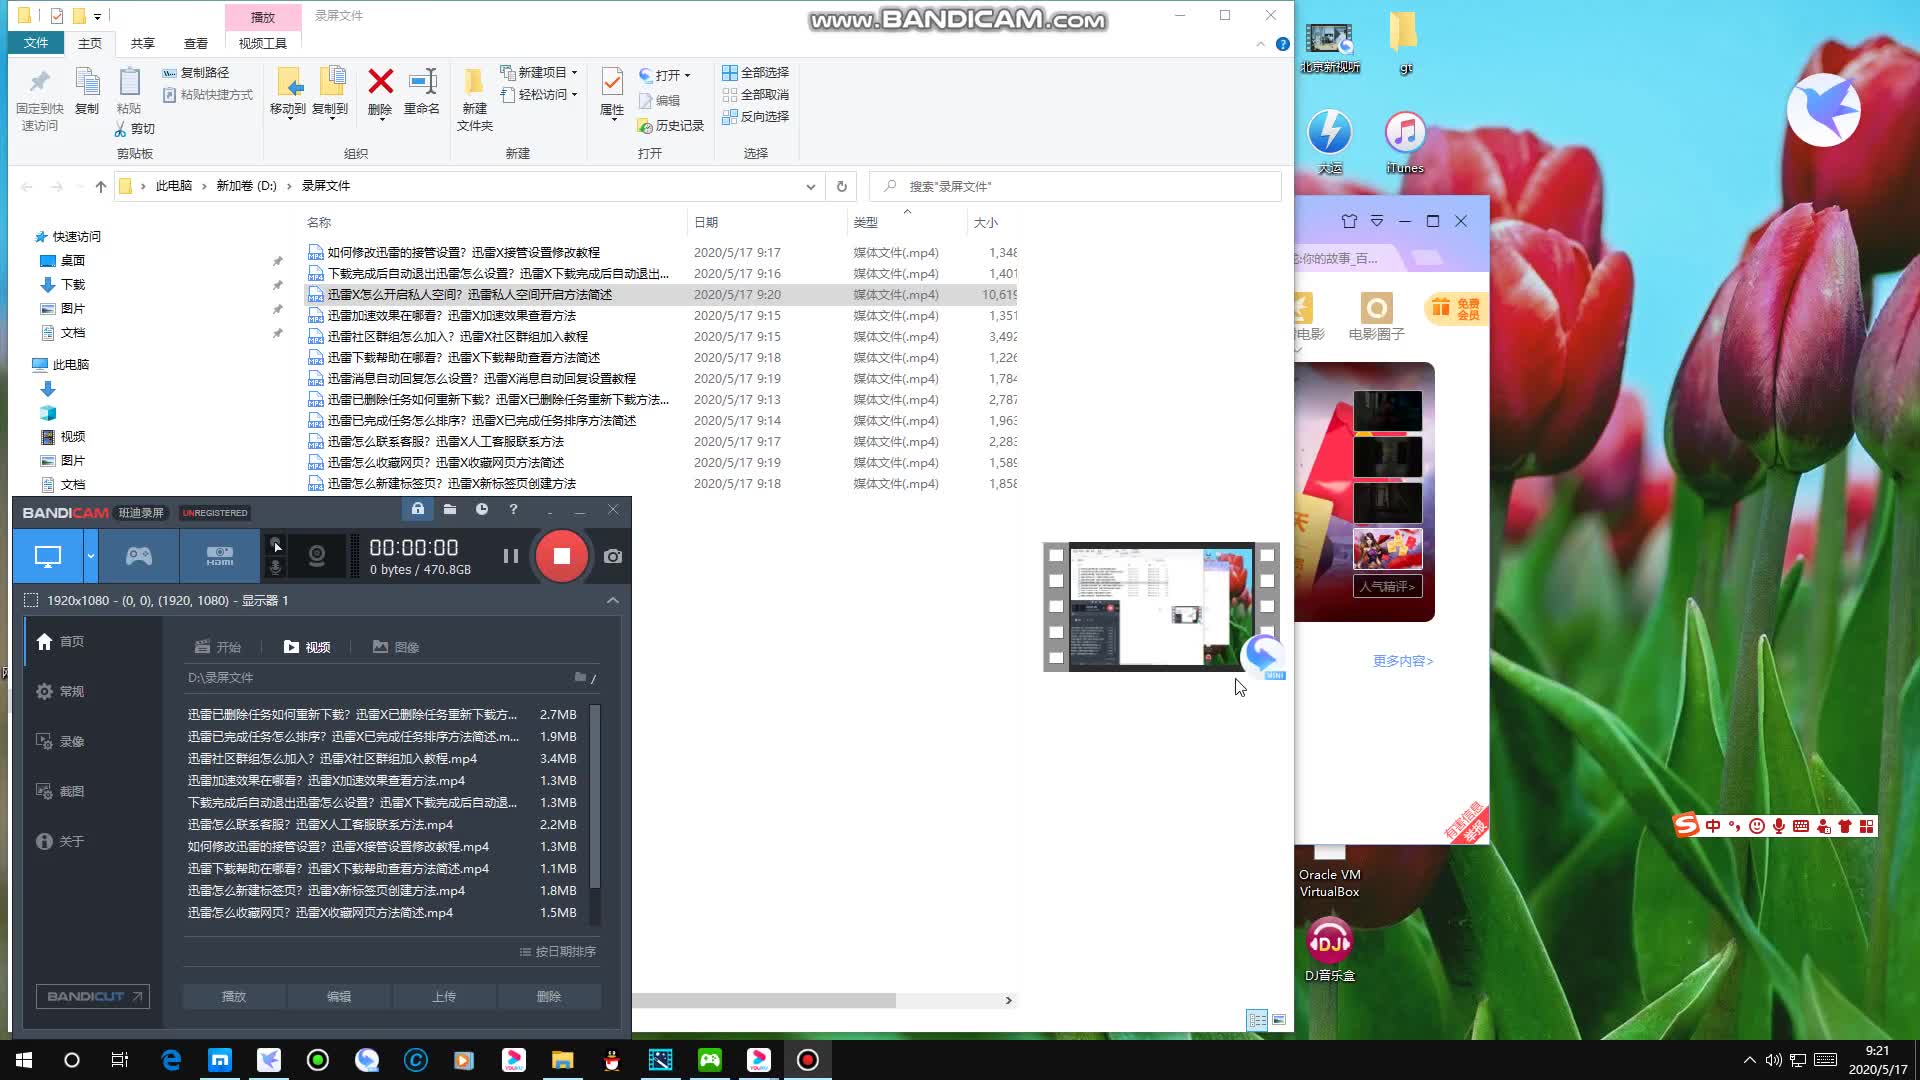
Task: Click the Explorer horizontal scrollbar
Action: (x=765, y=1001)
